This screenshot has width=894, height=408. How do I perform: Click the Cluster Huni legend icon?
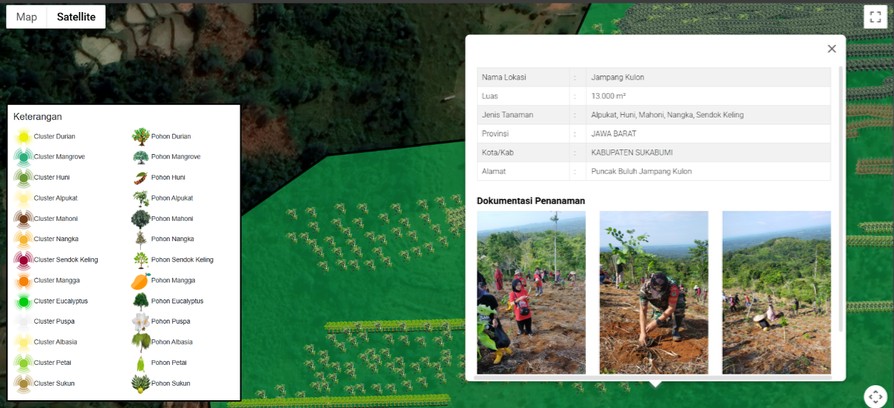(x=23, y=178)
